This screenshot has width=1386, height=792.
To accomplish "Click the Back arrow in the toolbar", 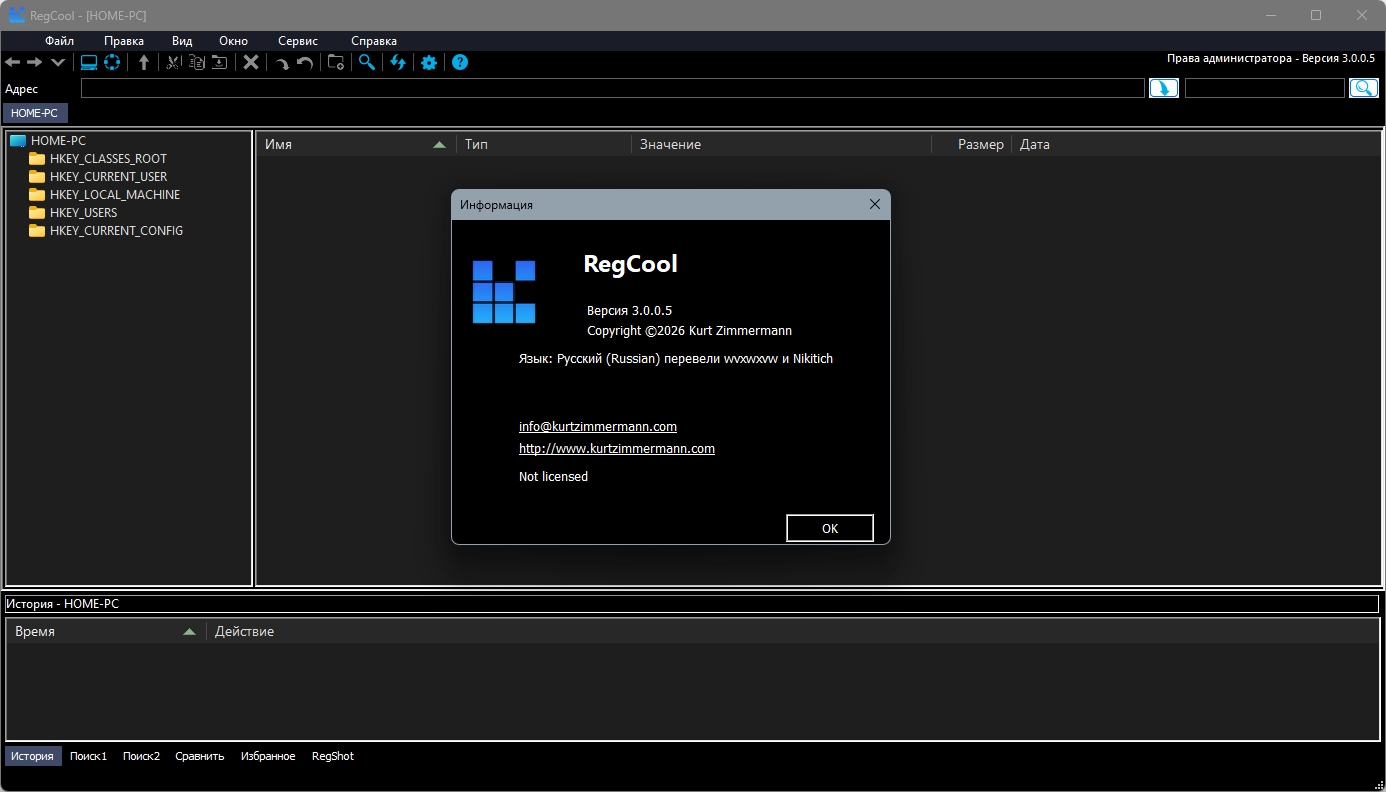I will tap(13, 62).
